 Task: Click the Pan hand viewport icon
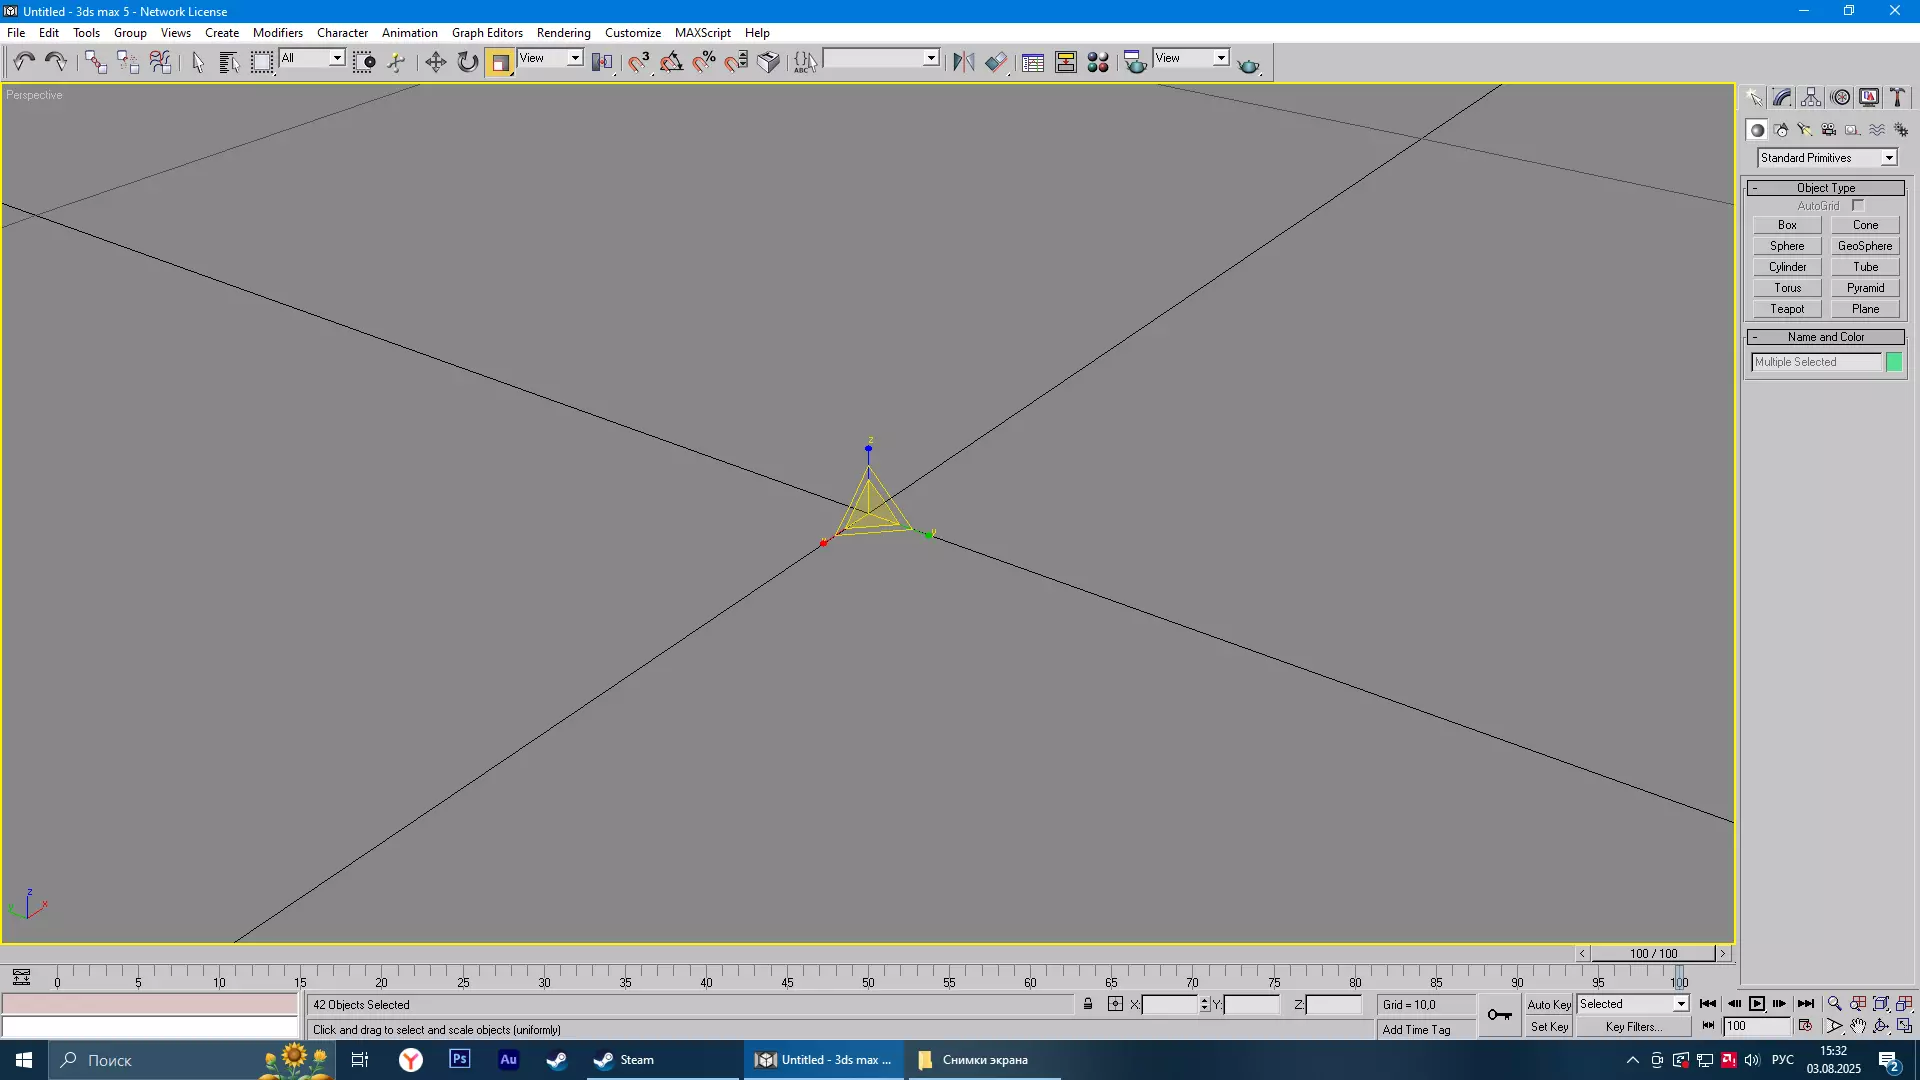click(1857, 1026)
